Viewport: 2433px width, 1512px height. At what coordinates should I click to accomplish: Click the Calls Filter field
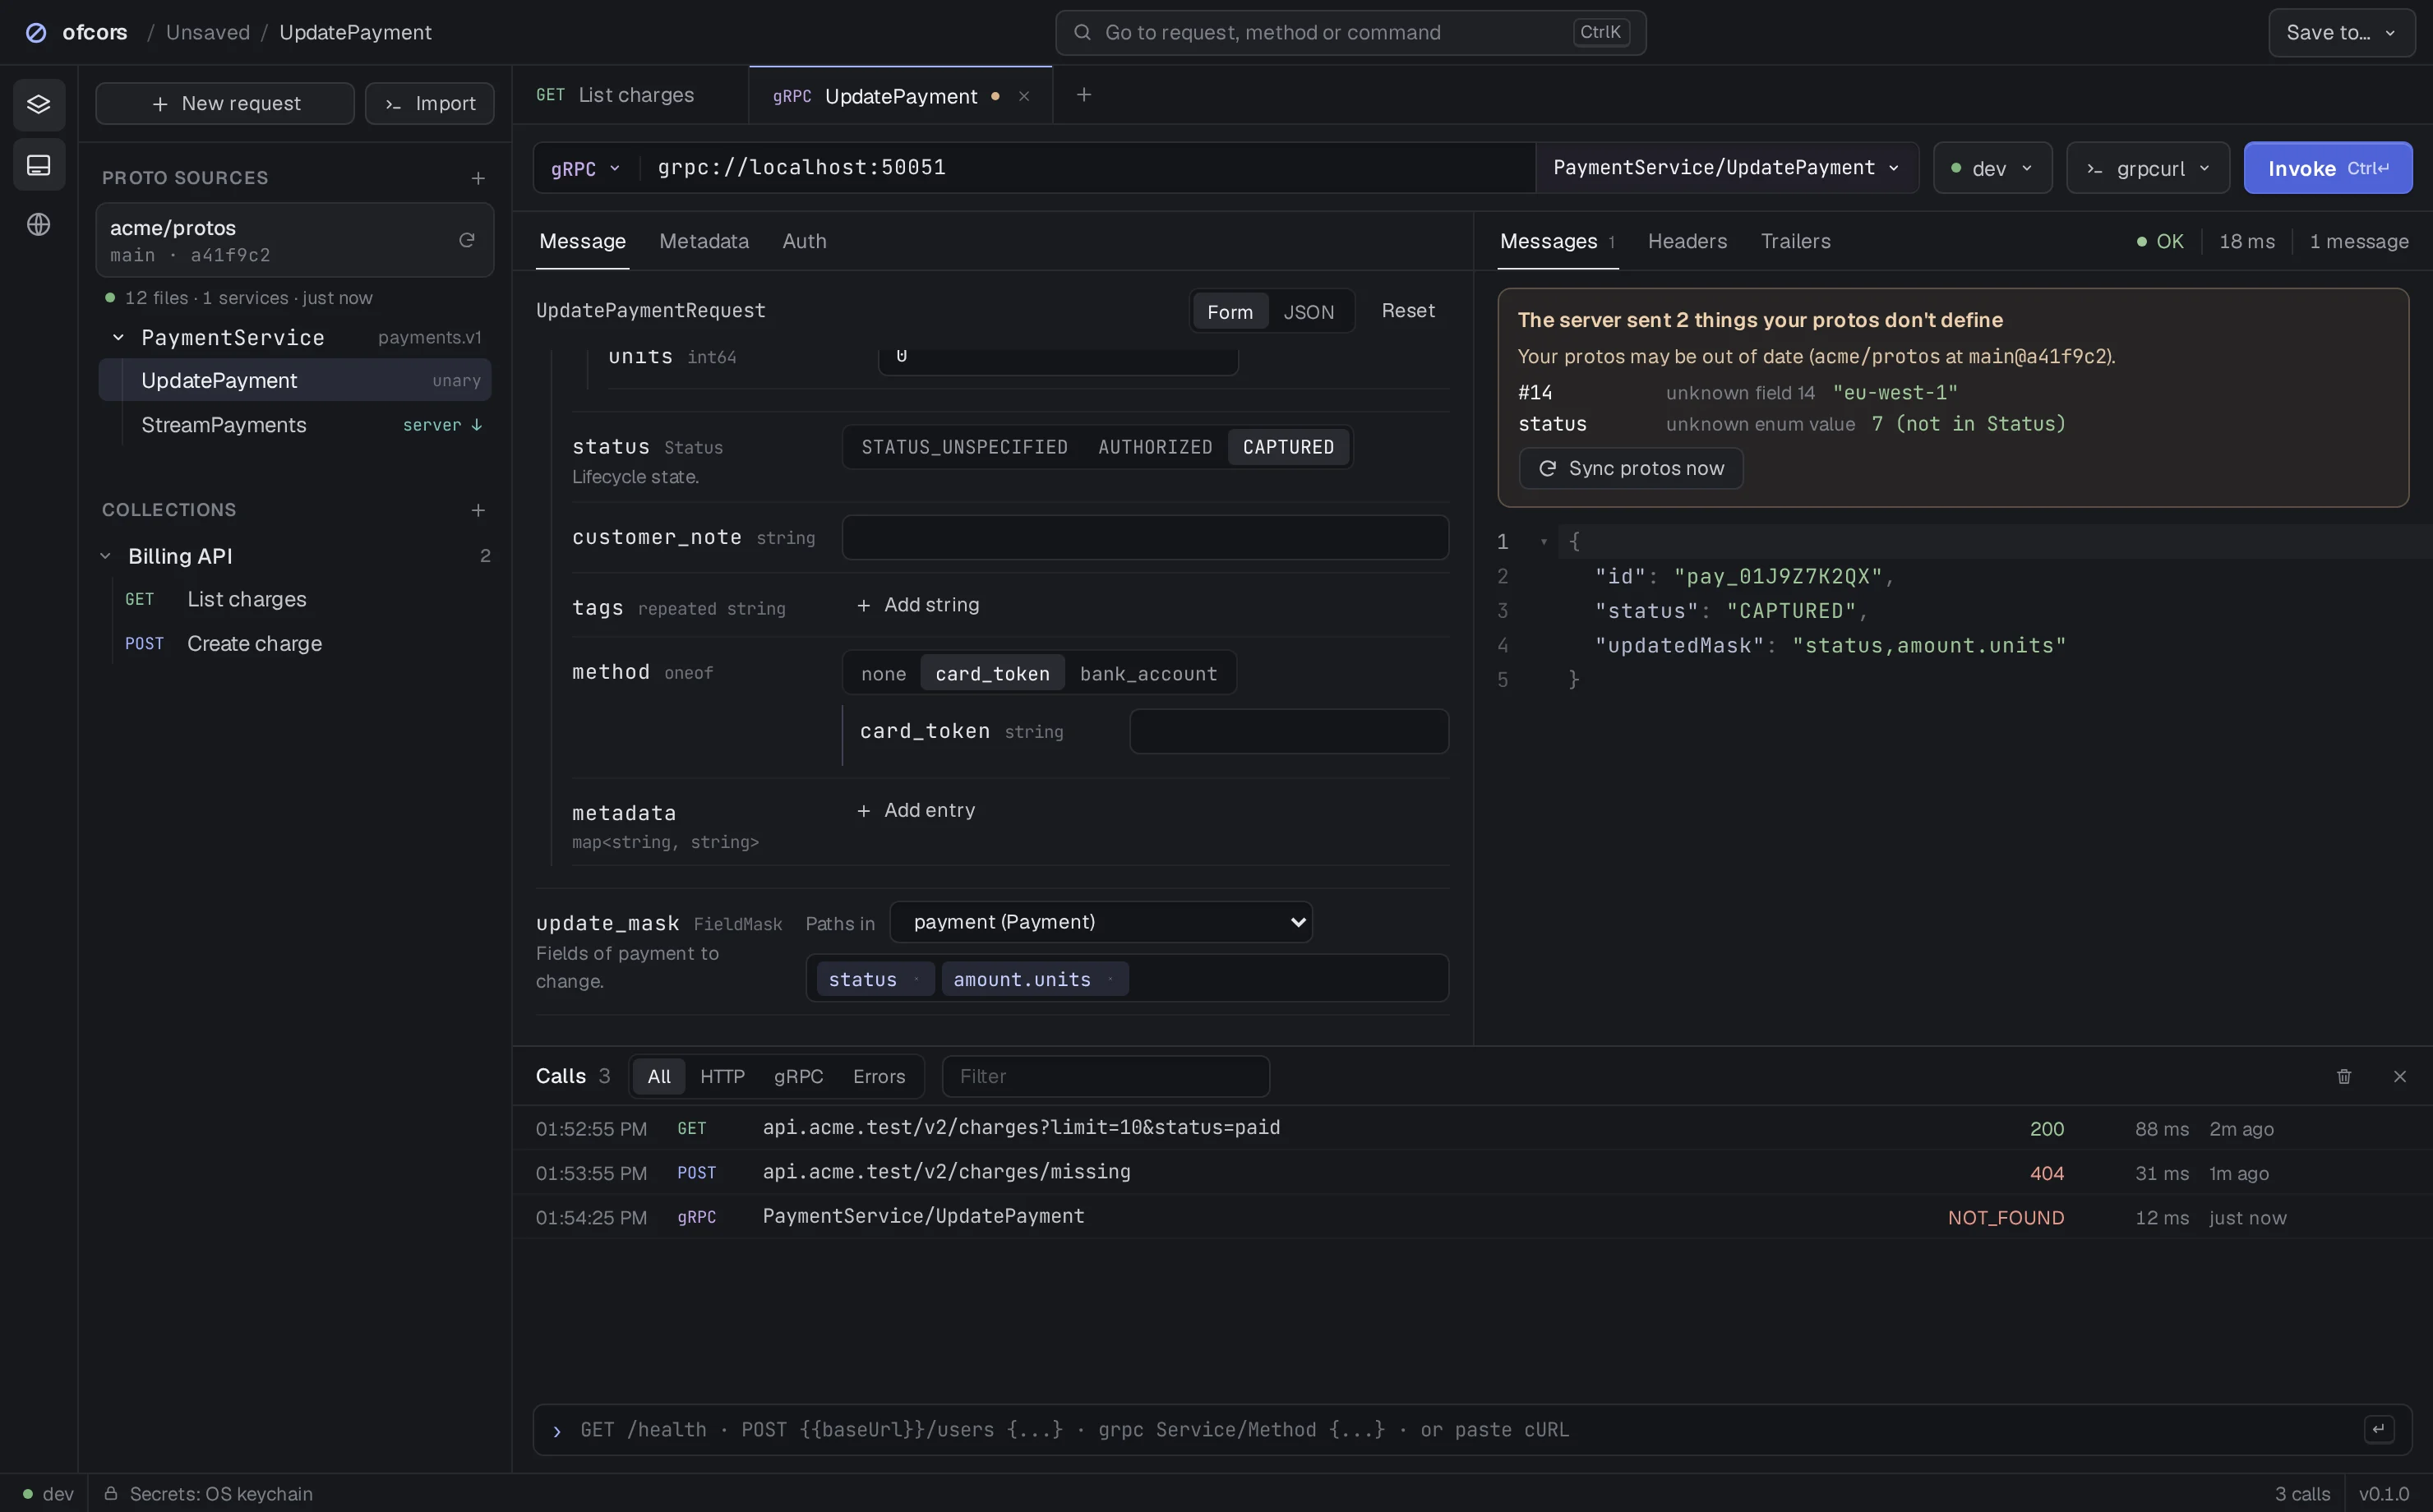[1106, 1077]
